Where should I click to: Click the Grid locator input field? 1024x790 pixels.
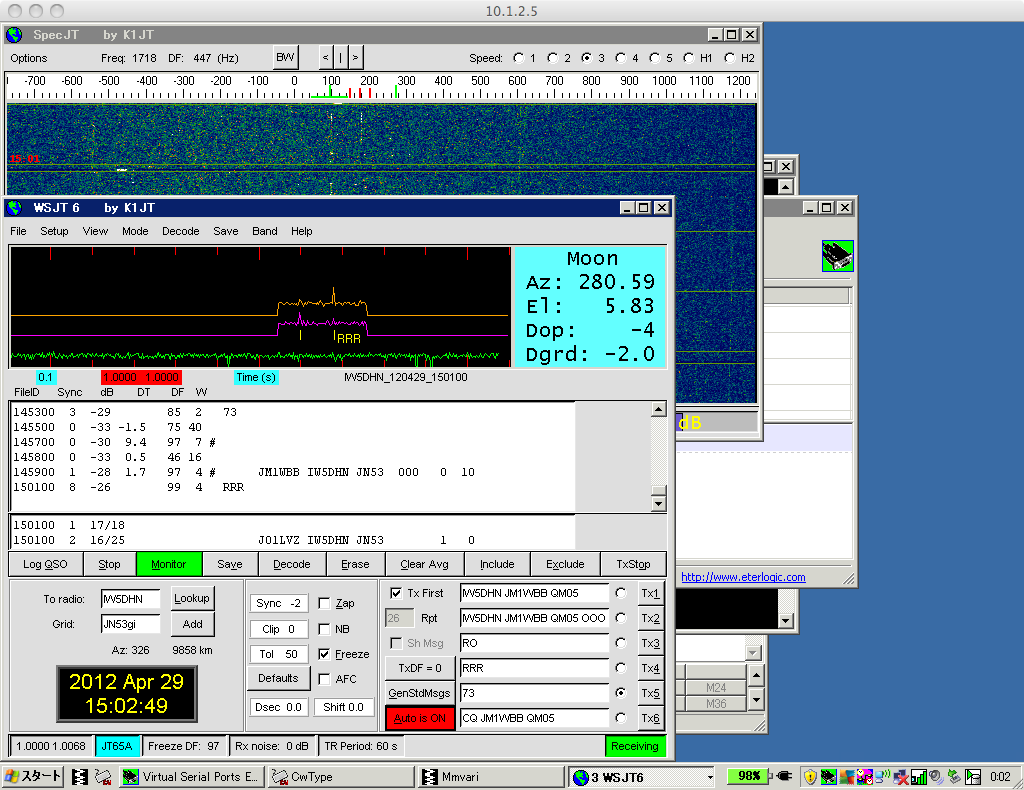pyautogui.click(x=131, y=624)
